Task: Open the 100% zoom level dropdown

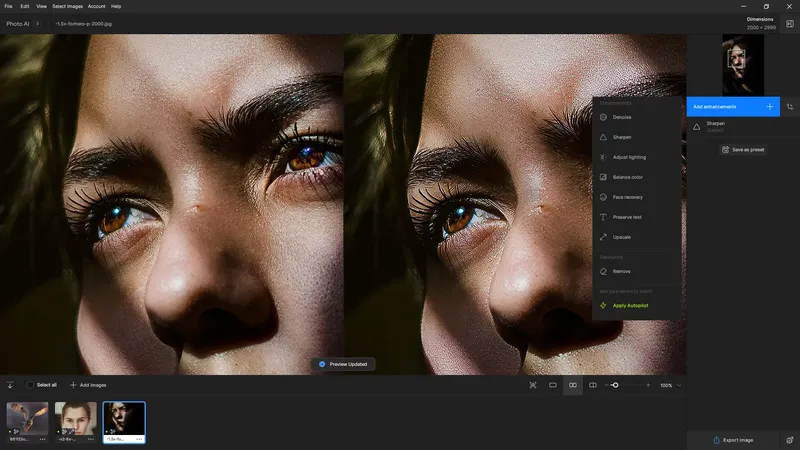Action: 670,385
